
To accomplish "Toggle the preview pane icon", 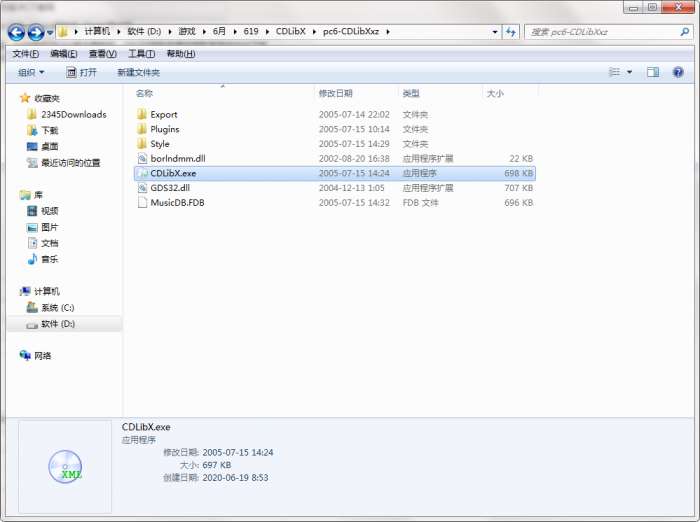I will [653, 72].
